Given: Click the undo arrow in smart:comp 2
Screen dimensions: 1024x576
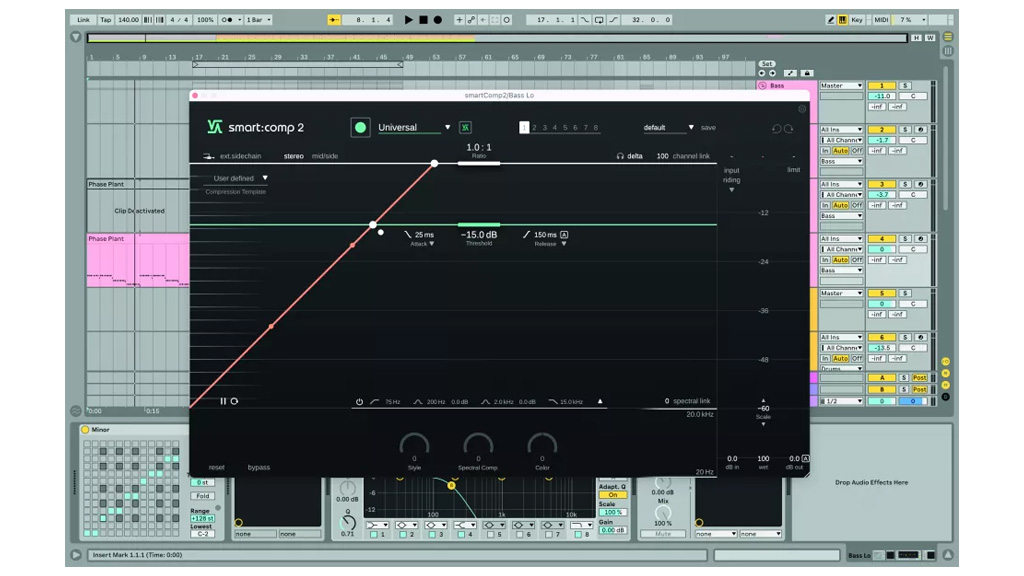Looking at the screenshot, I should tap(776, 129).
